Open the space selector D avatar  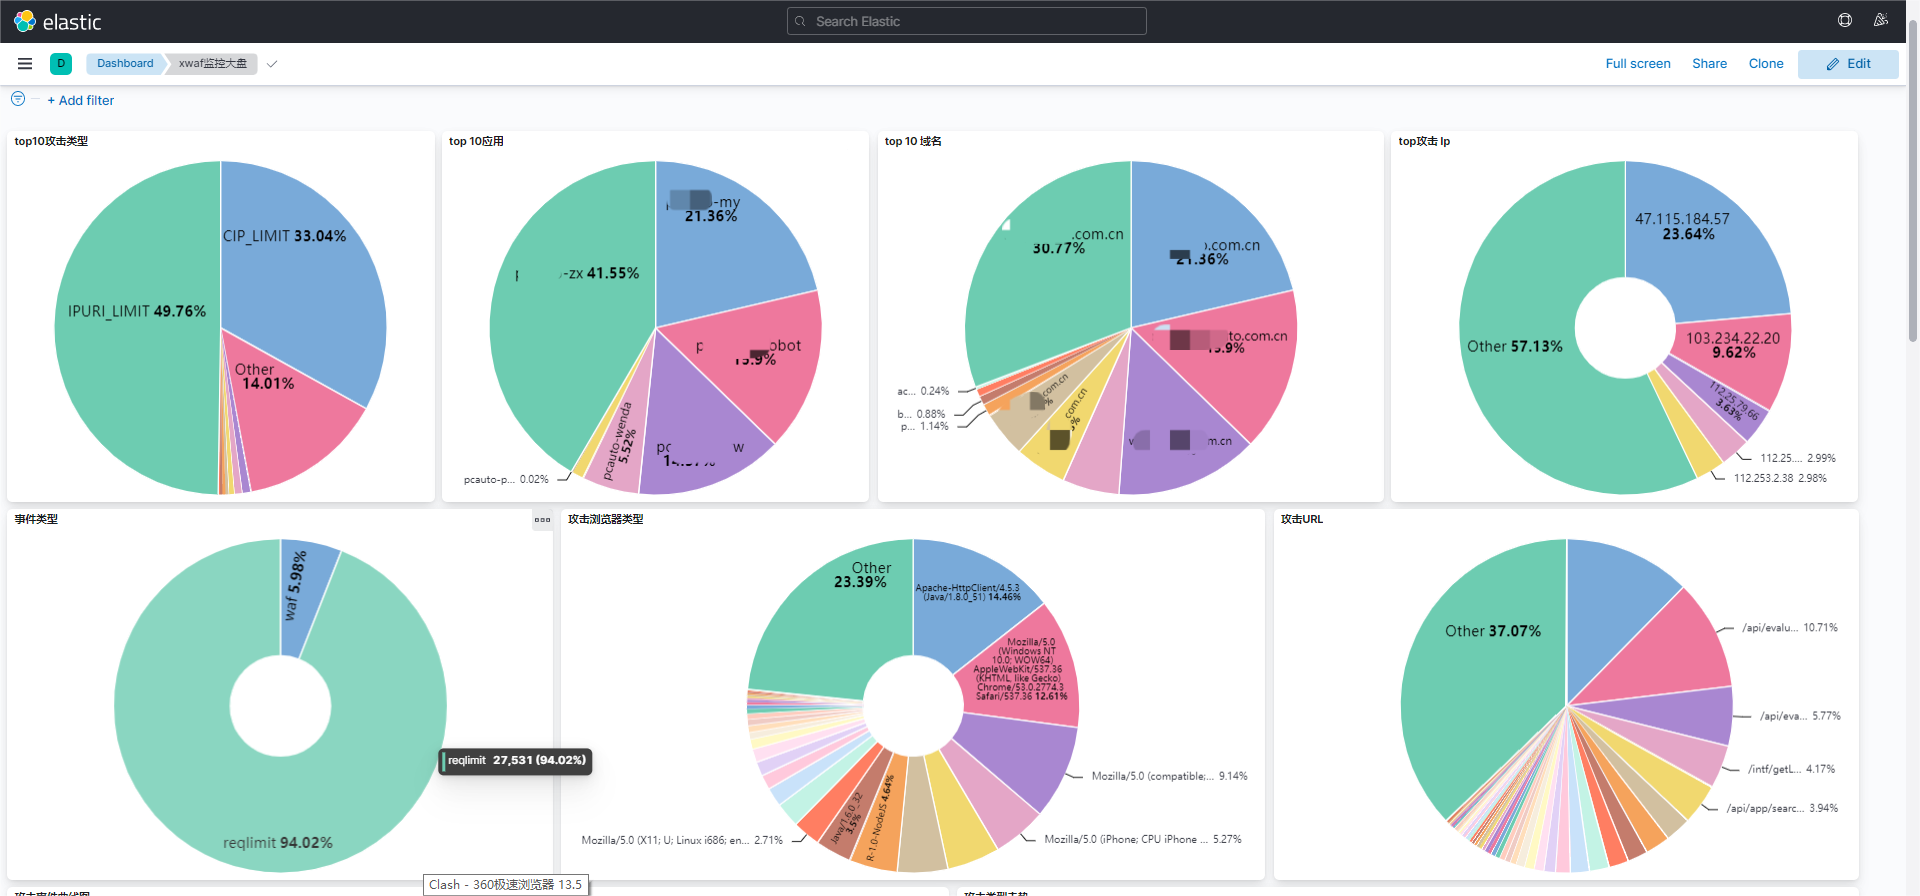(x=61, y=63)
